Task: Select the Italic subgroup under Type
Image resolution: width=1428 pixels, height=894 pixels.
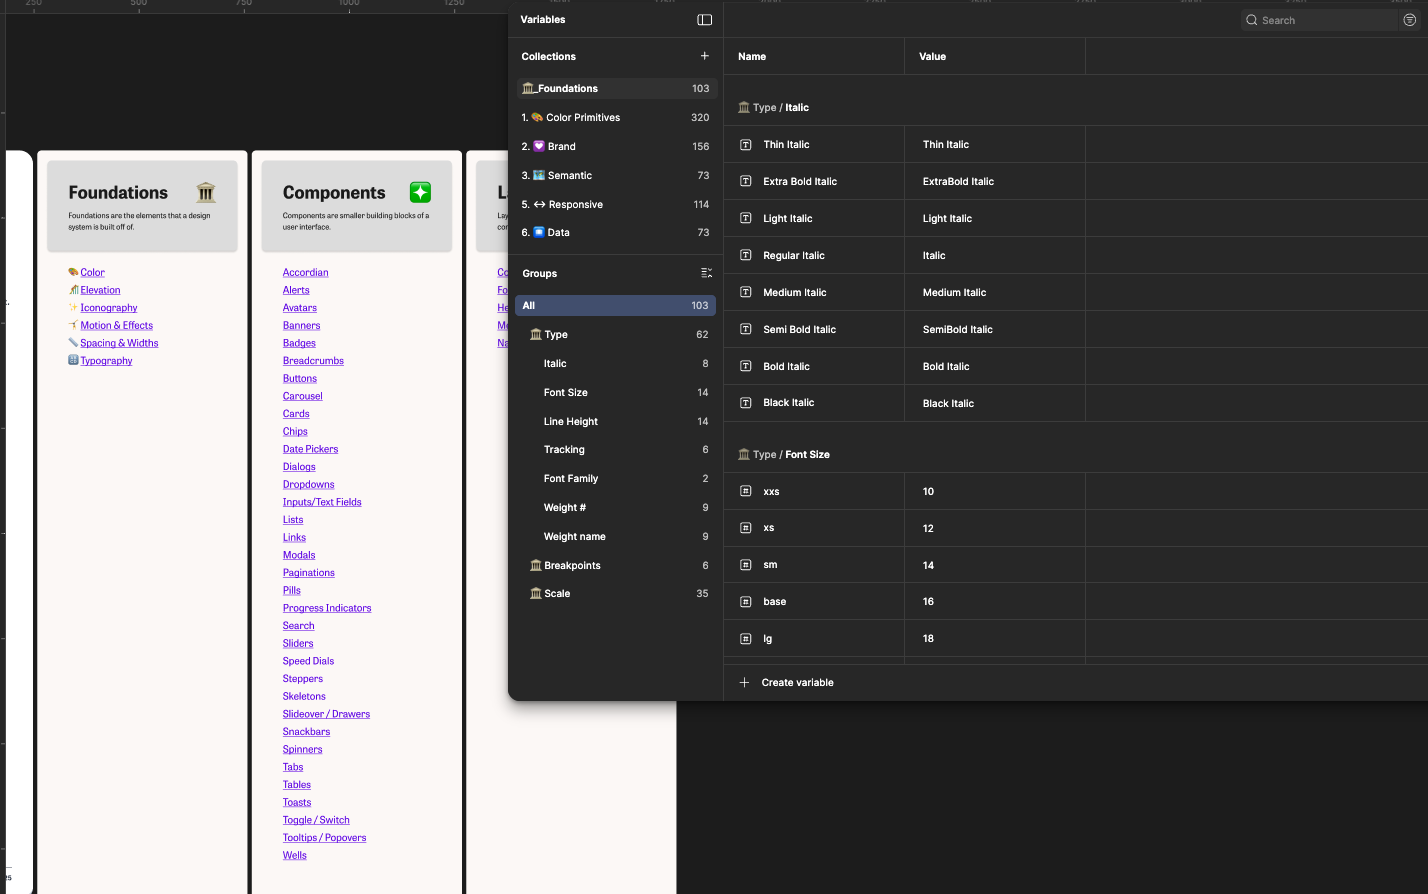Action: pos(556,363)
